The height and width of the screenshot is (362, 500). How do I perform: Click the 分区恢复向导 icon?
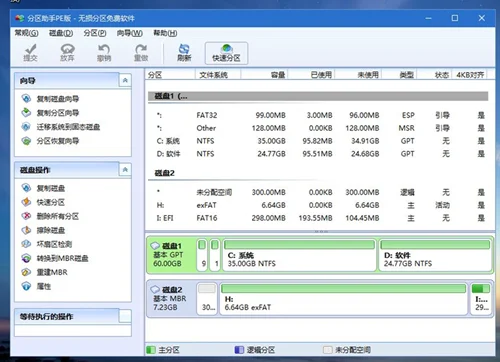coord(26,141)
